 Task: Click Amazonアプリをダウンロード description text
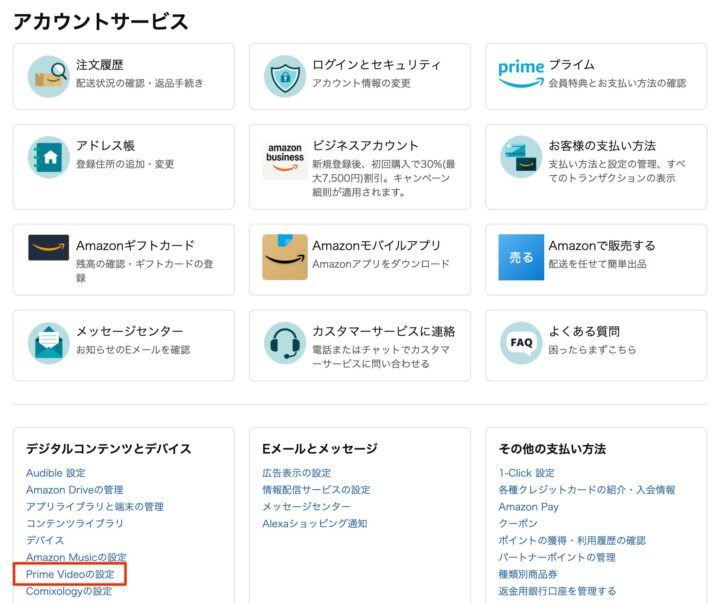tap(381, 264)
